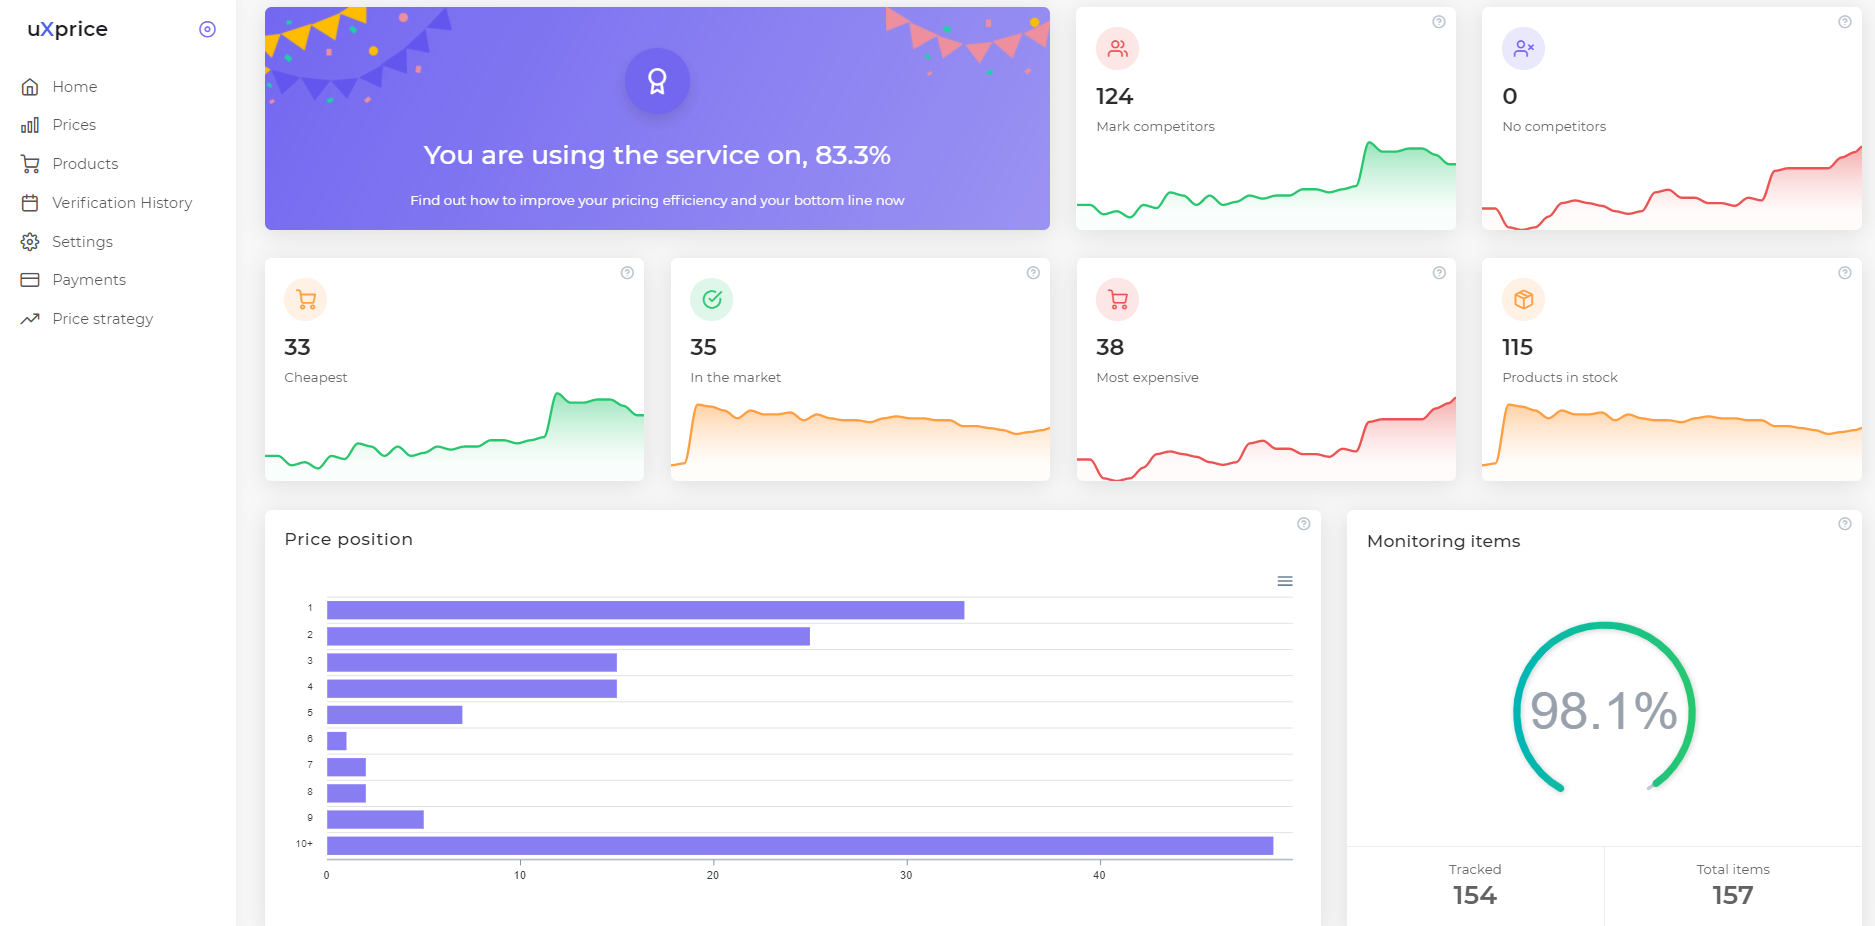Open the Price position chart hamburger menu
The image size is (1875, 926).
(x=1285, y=581)
